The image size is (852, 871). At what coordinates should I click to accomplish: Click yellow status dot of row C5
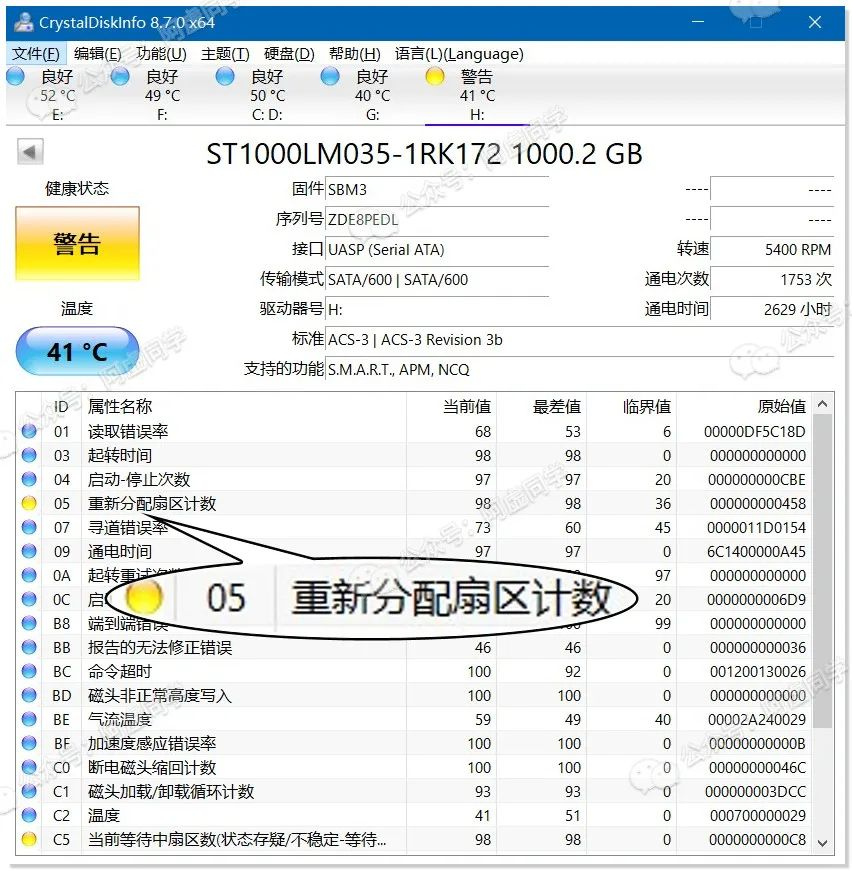(x=29, y=839)
